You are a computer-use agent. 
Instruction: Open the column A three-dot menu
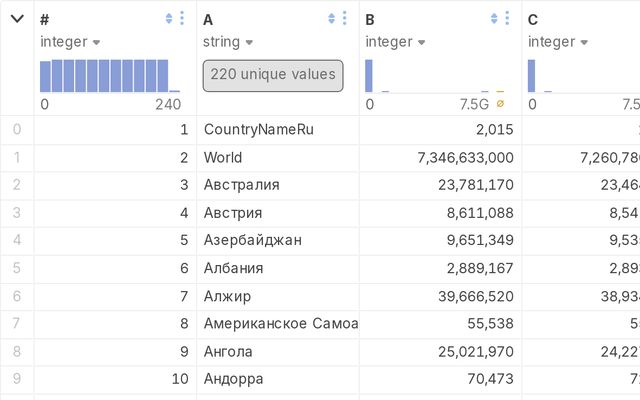(x=345, y=19)
